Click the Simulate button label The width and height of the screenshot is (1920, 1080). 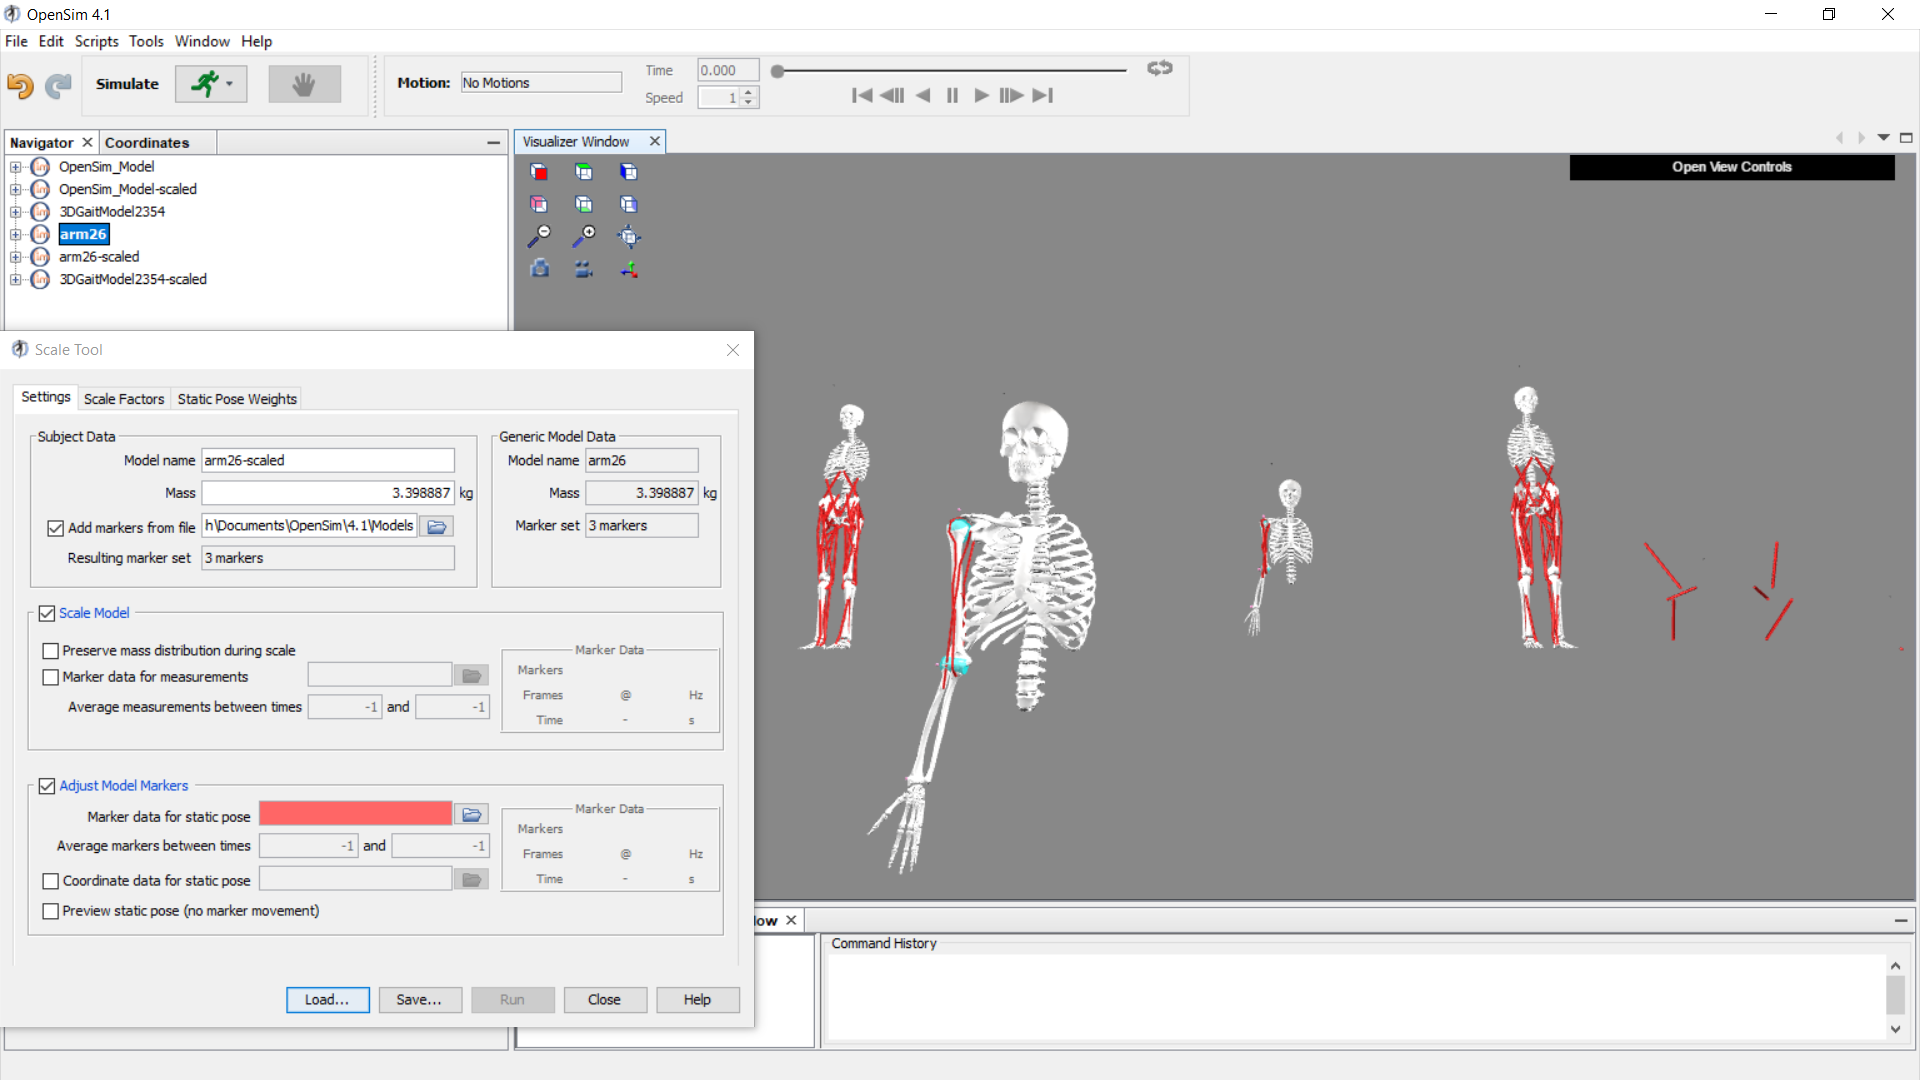click(127, 84)
